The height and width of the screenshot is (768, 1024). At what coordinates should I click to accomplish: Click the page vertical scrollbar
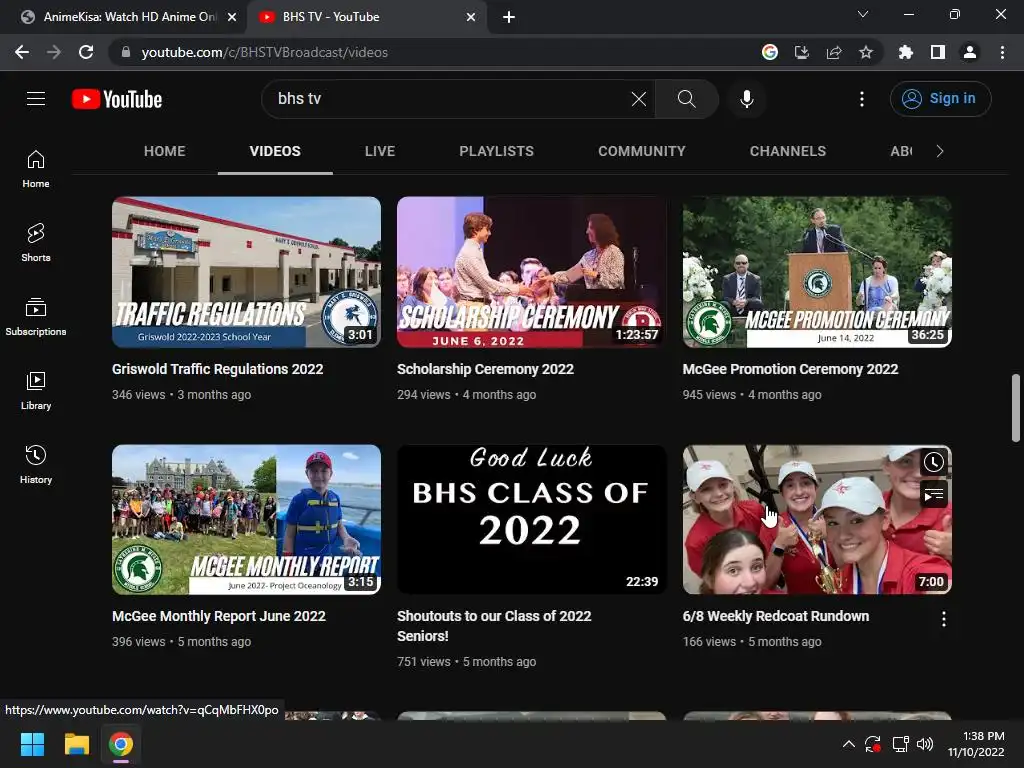pos(1016,408)
